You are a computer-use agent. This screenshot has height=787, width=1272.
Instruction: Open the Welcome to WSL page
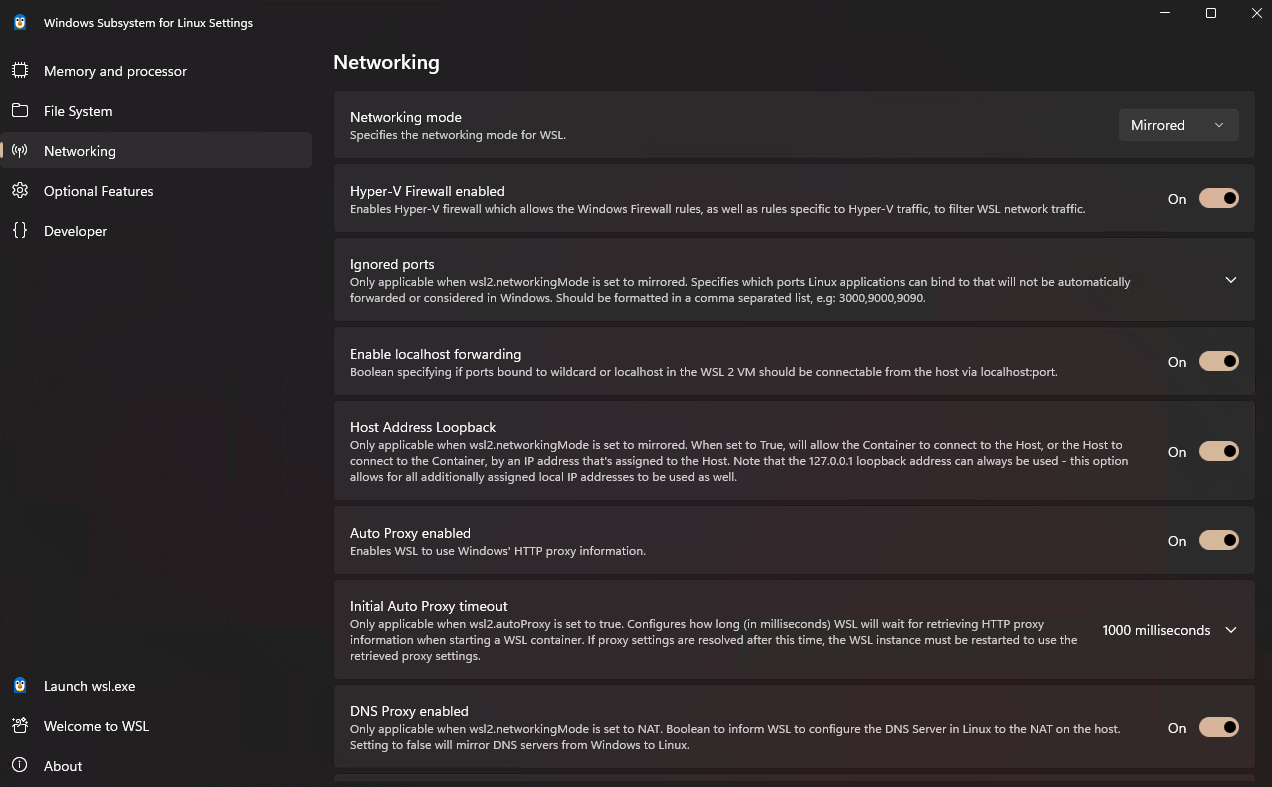(156, 726)
